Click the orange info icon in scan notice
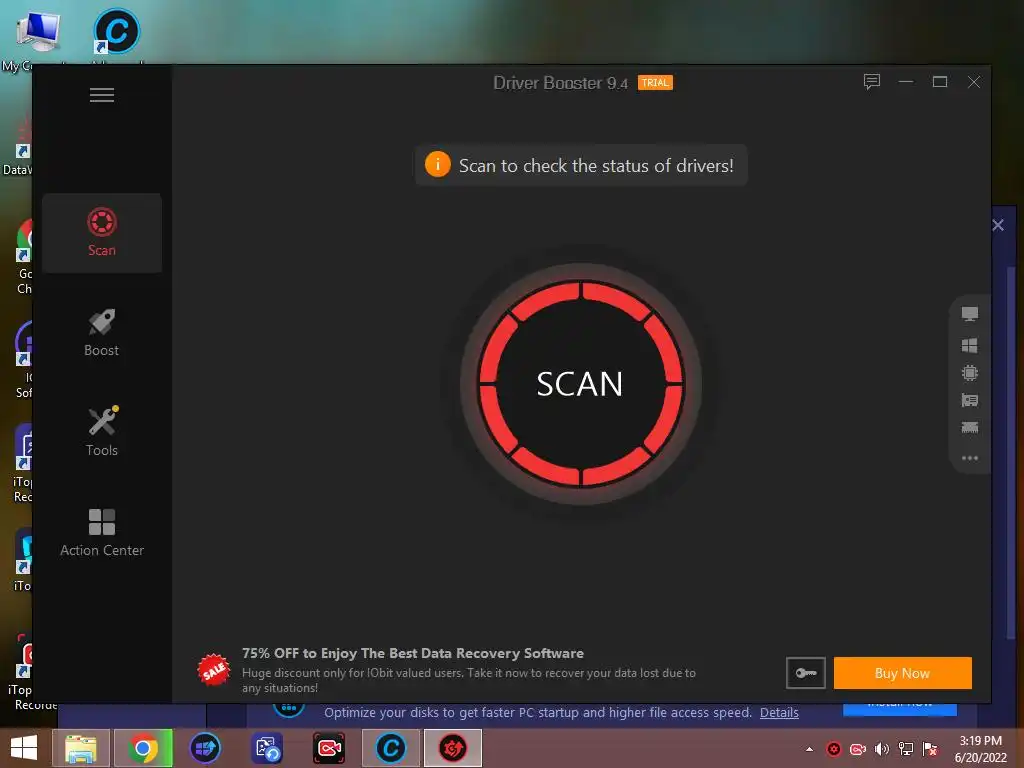The height and width of the screenshot is (768, 1024). (x=438, y=165)
